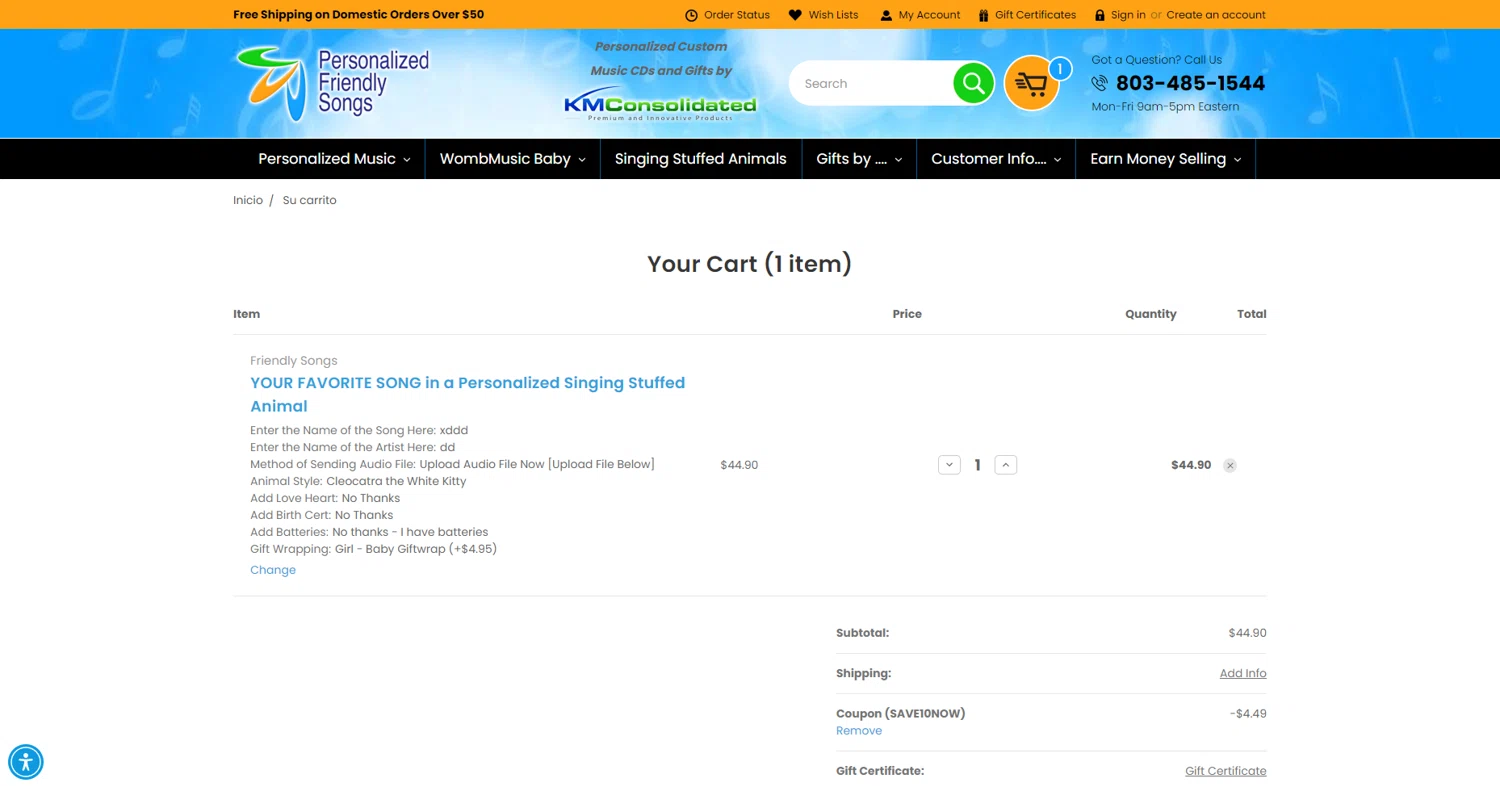Click 'Enter the Name of the Song Here: xddd'

[359, 430]
